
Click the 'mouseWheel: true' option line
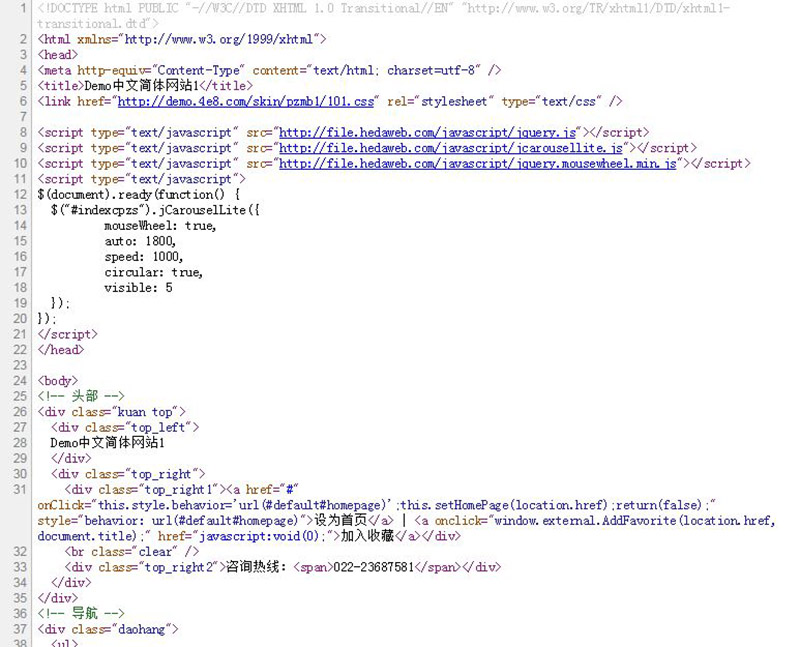tap(160, 226)
